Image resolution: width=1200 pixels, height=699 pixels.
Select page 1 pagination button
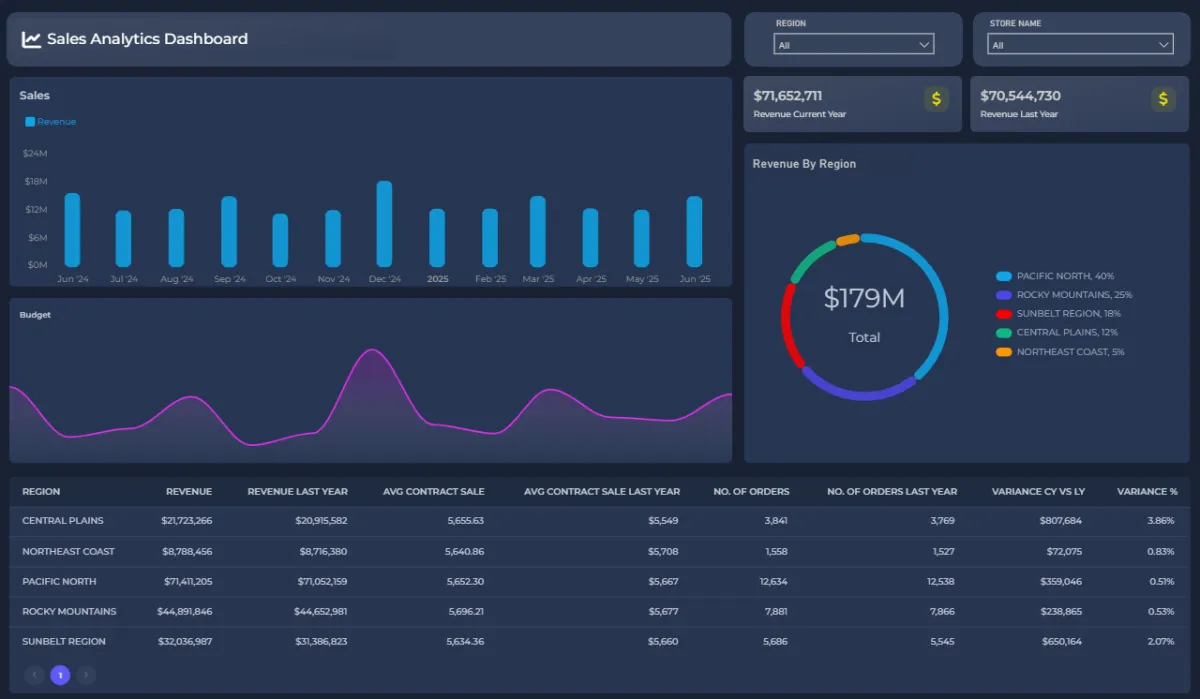[60, 675]
